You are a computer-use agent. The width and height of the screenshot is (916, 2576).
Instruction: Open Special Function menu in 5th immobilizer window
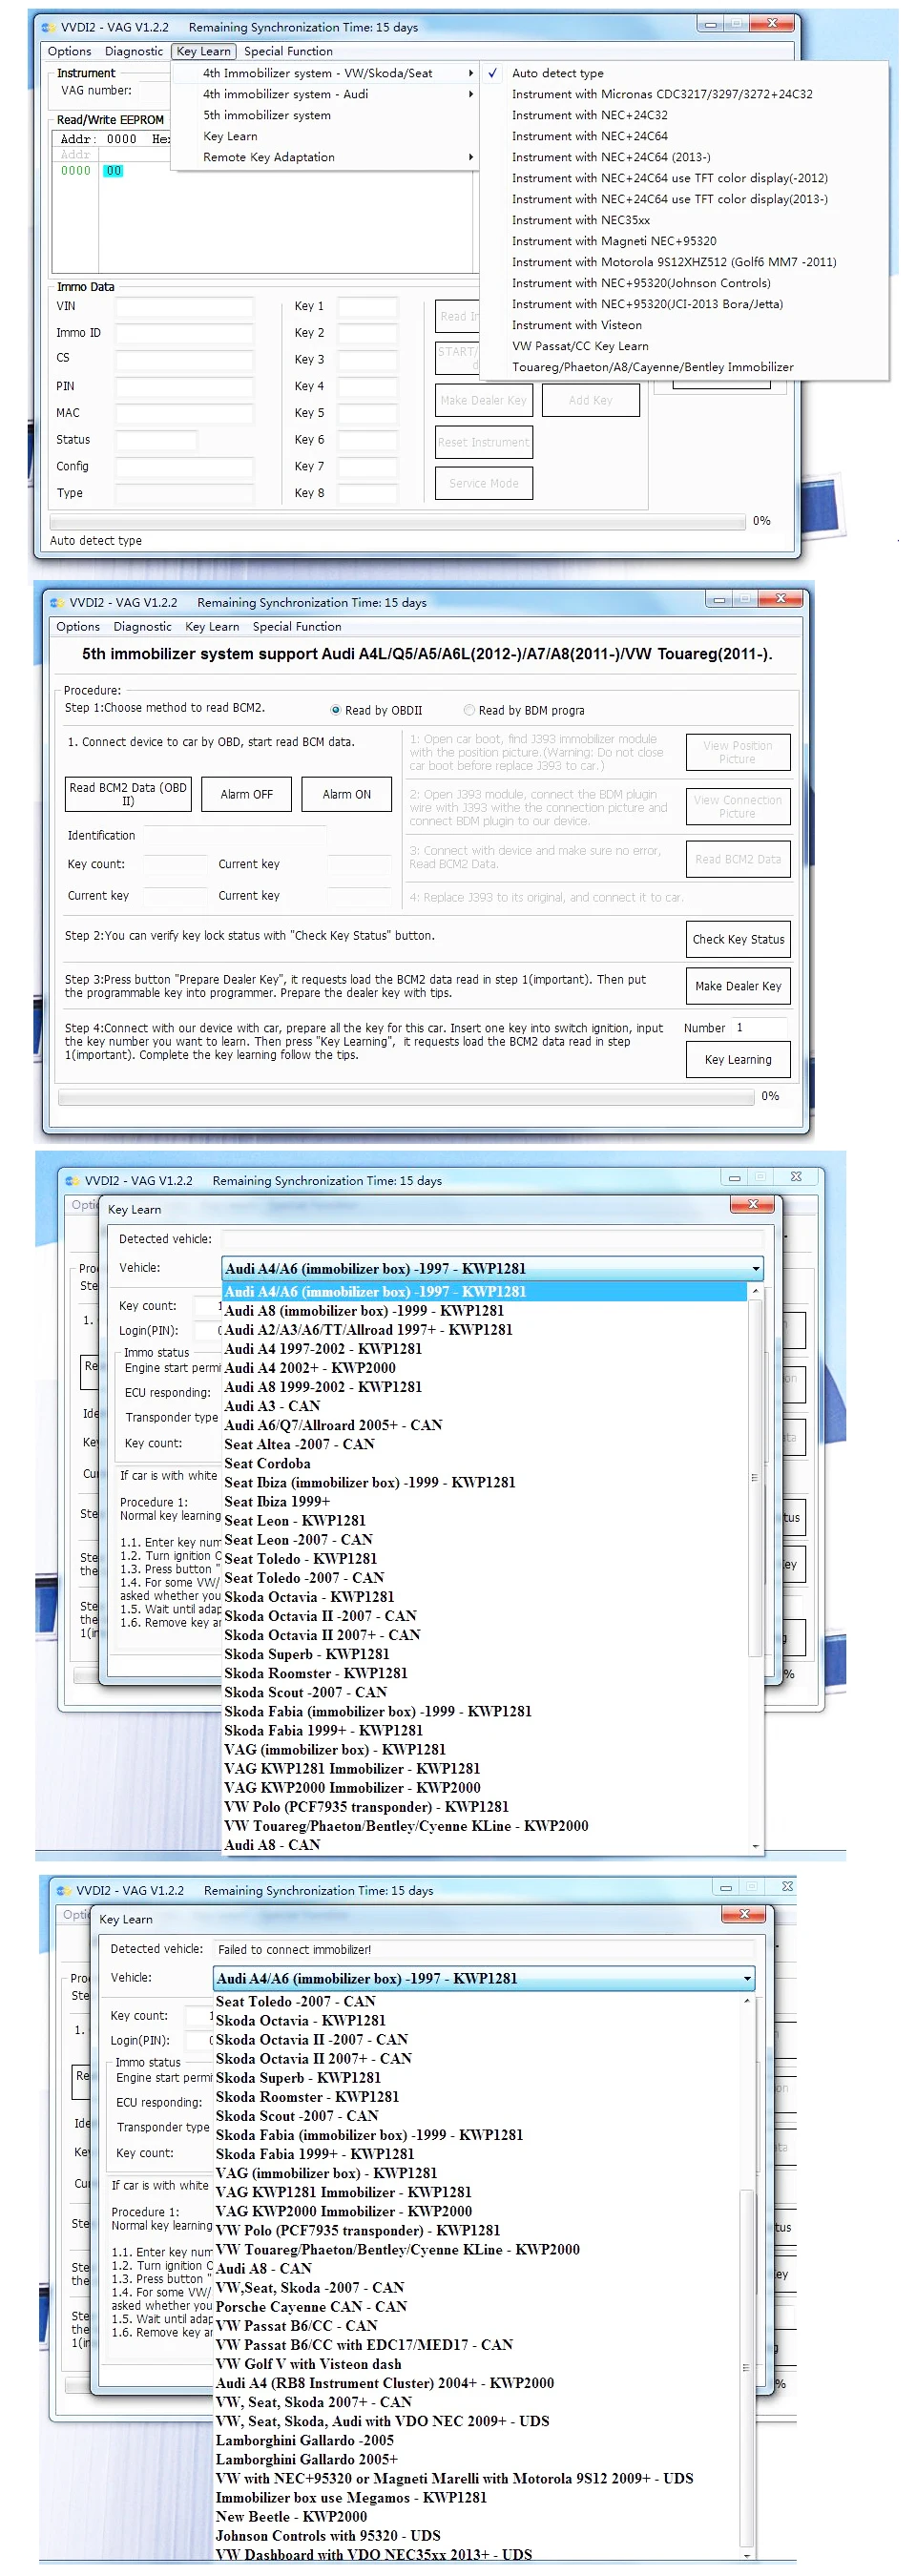tap(297, 627)
